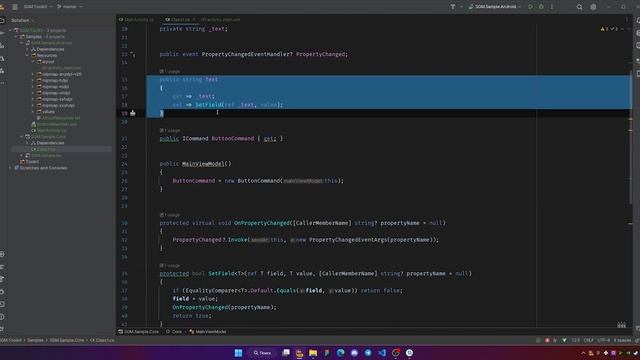Screen dimensions: 640x360
Task: Open the SGM.Sample.Android run configuration dropdown
Action: pos(495,7)
